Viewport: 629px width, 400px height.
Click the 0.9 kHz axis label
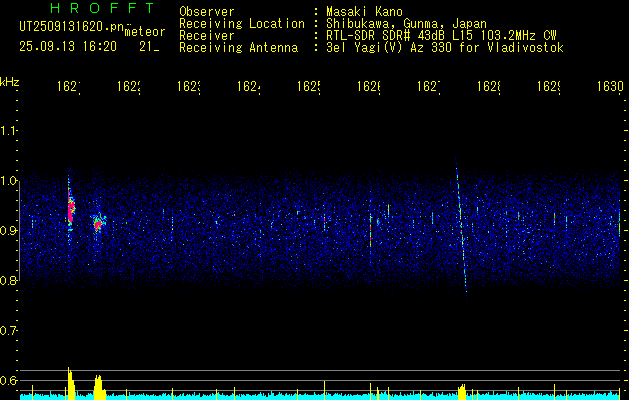coord(8,231)
